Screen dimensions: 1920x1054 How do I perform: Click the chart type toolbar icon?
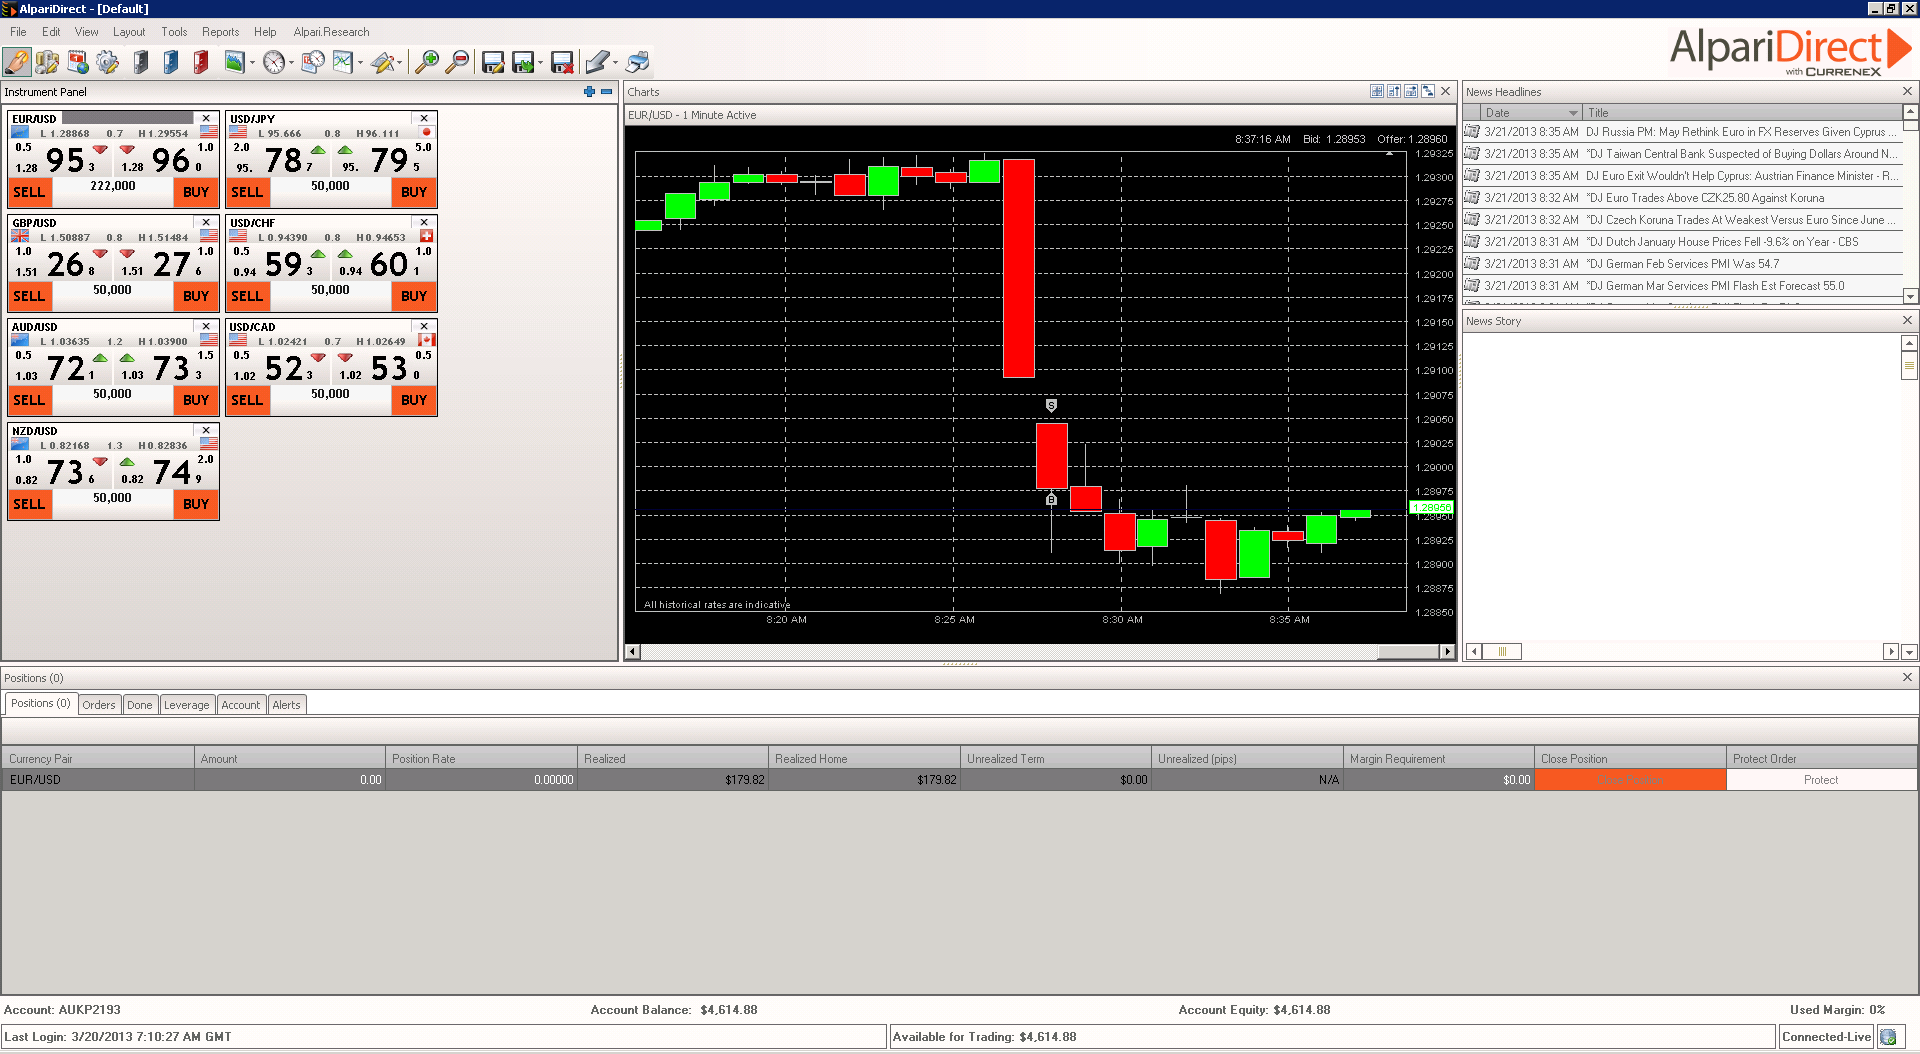point(235,62)
